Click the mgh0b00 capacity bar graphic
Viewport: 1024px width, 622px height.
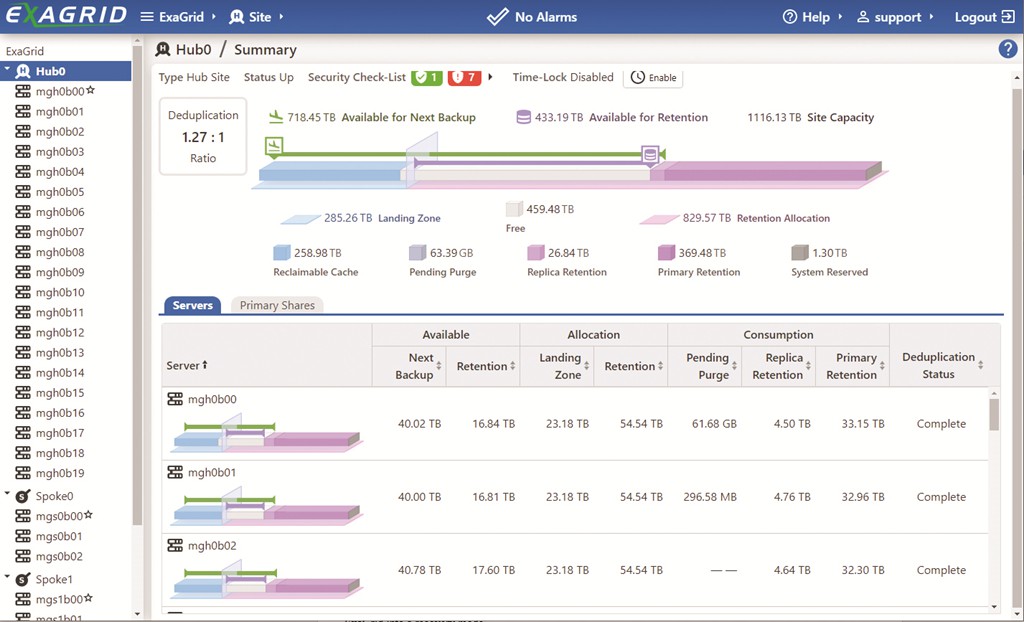(266, 434)
